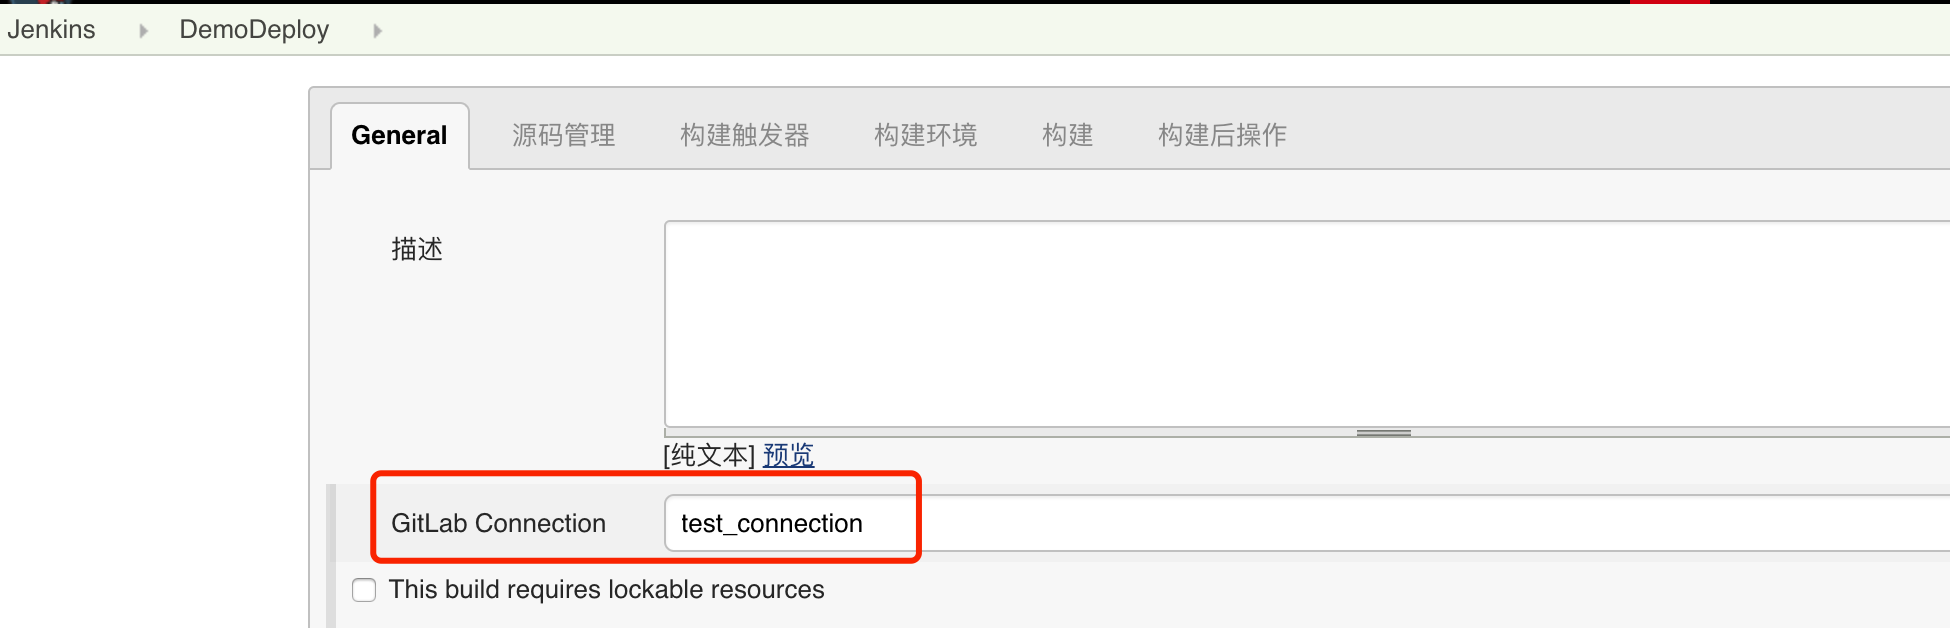Click 'This build requires lockable resources' label text
1950x628 pixels.
pyautogui.click(x=606, y=590)
